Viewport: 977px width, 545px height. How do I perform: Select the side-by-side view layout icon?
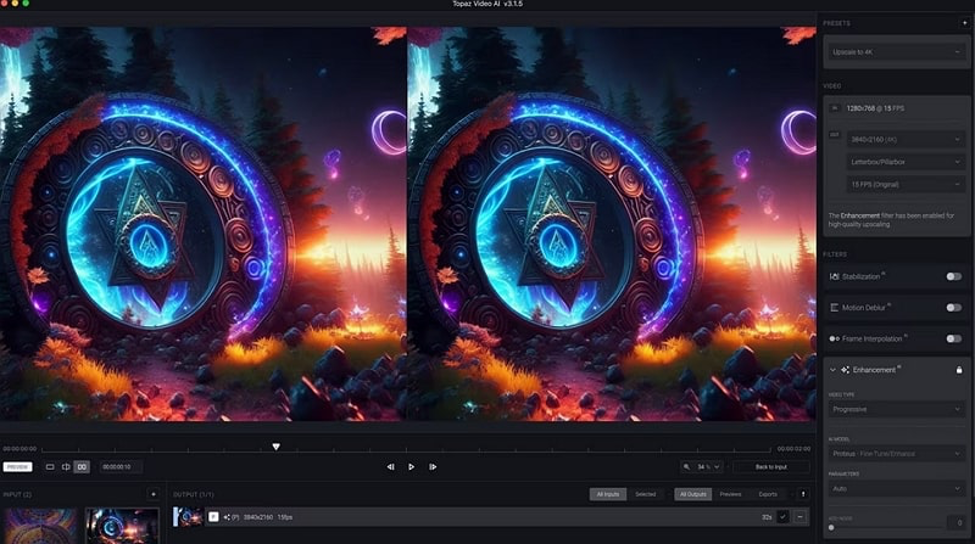click(x=82, y=467)
